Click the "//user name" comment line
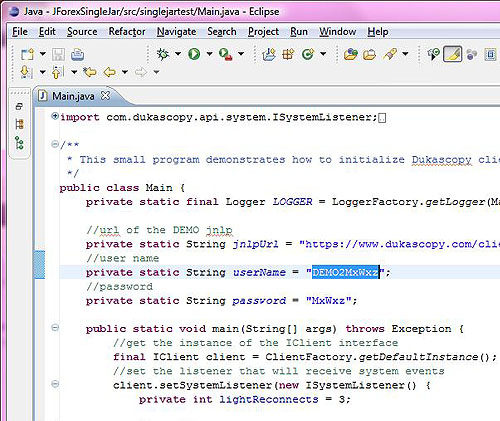500x421 pixels. 122,258
